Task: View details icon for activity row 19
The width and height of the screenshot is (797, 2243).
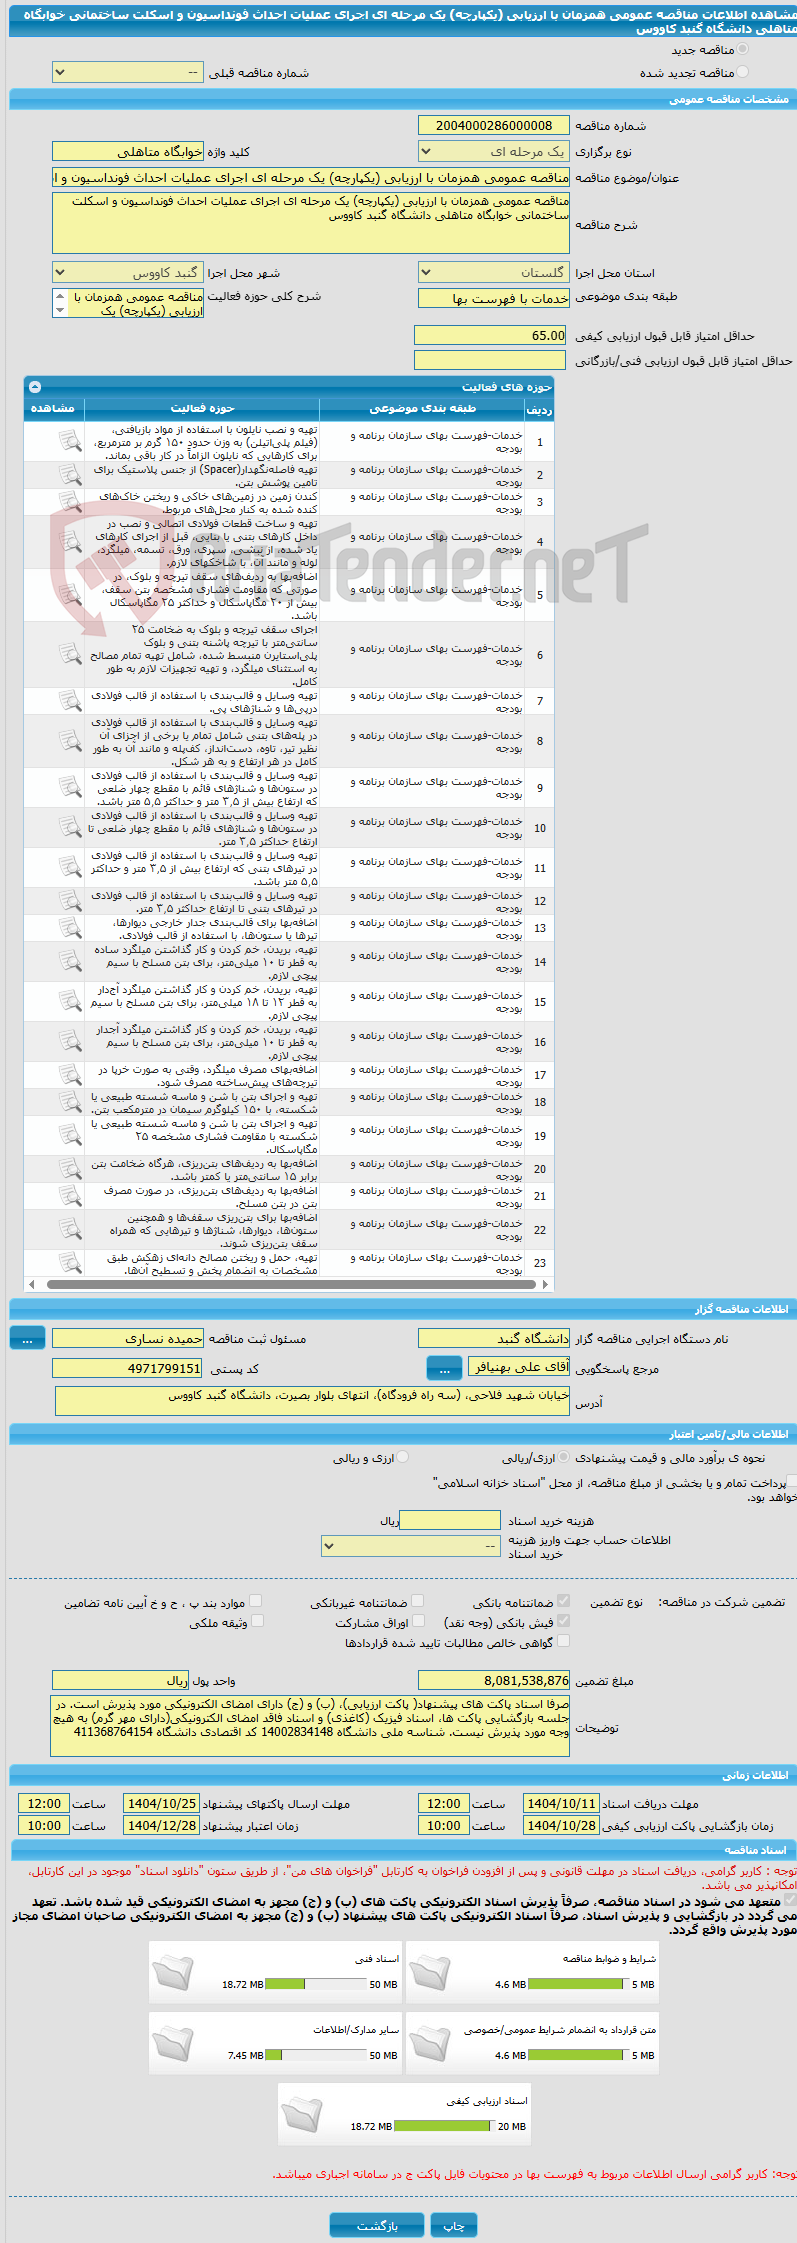Action: pos(69,1136)
